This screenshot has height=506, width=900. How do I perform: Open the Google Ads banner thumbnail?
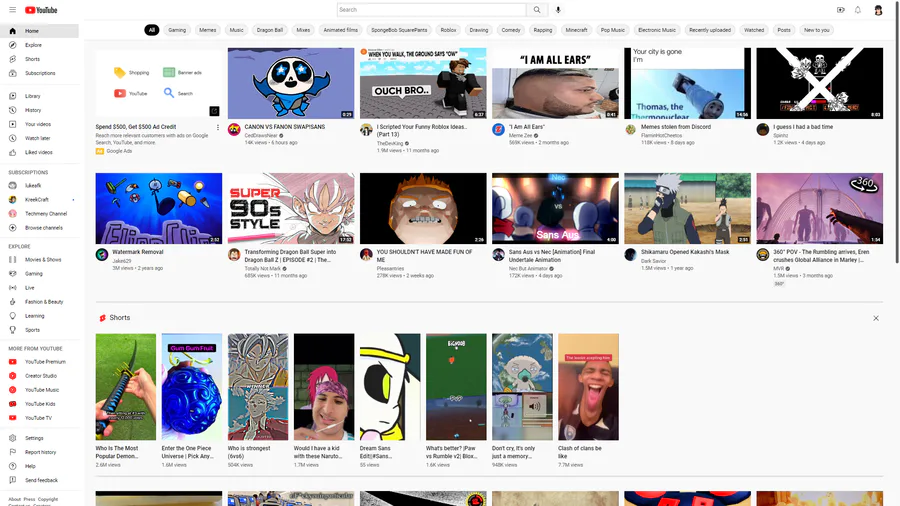point(159,83)
